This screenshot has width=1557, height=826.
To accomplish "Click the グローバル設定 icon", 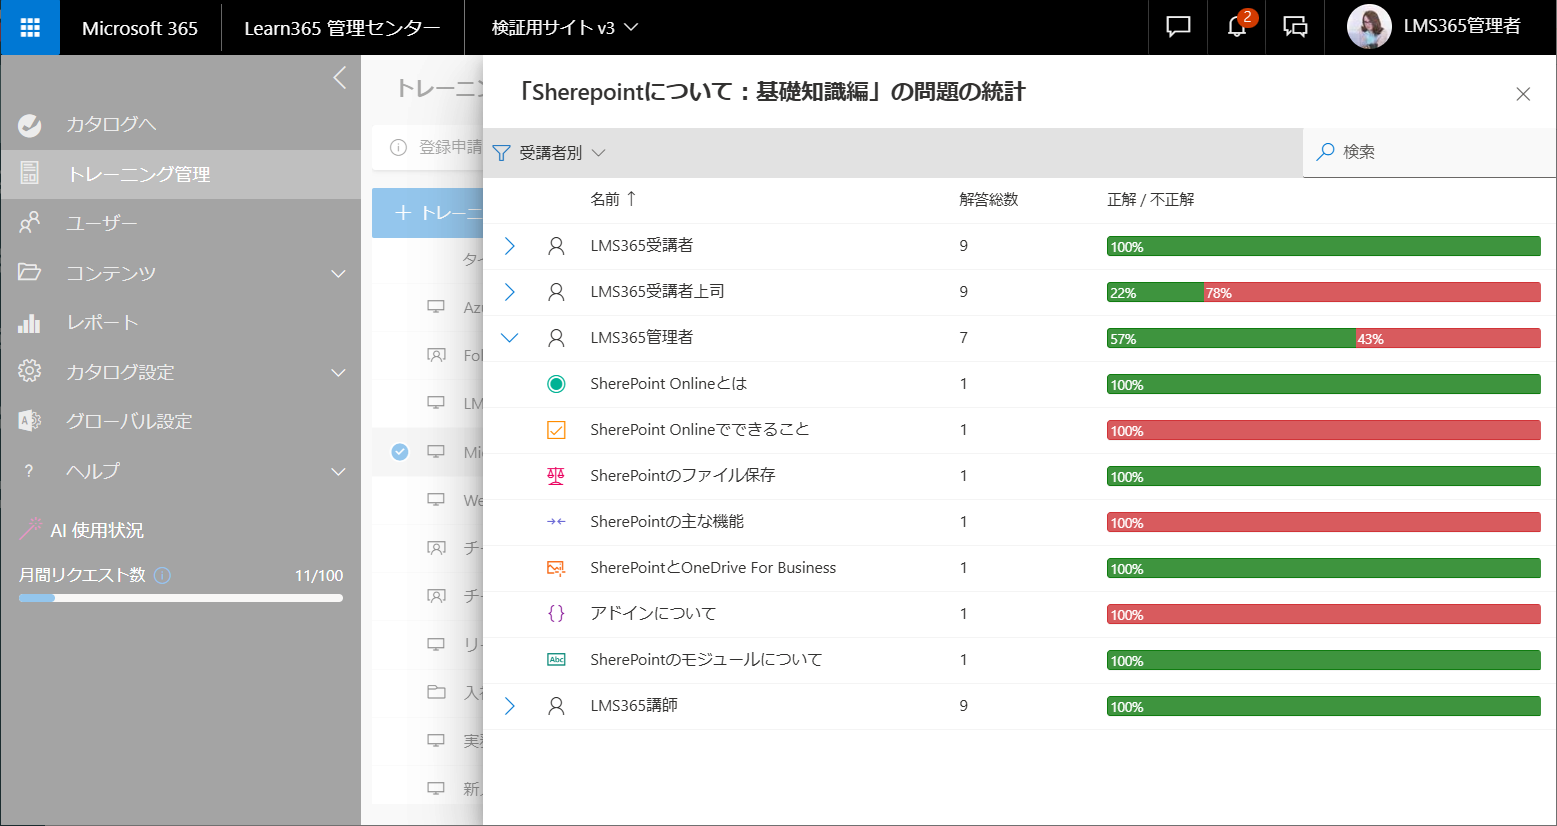I will click(30, 421).
